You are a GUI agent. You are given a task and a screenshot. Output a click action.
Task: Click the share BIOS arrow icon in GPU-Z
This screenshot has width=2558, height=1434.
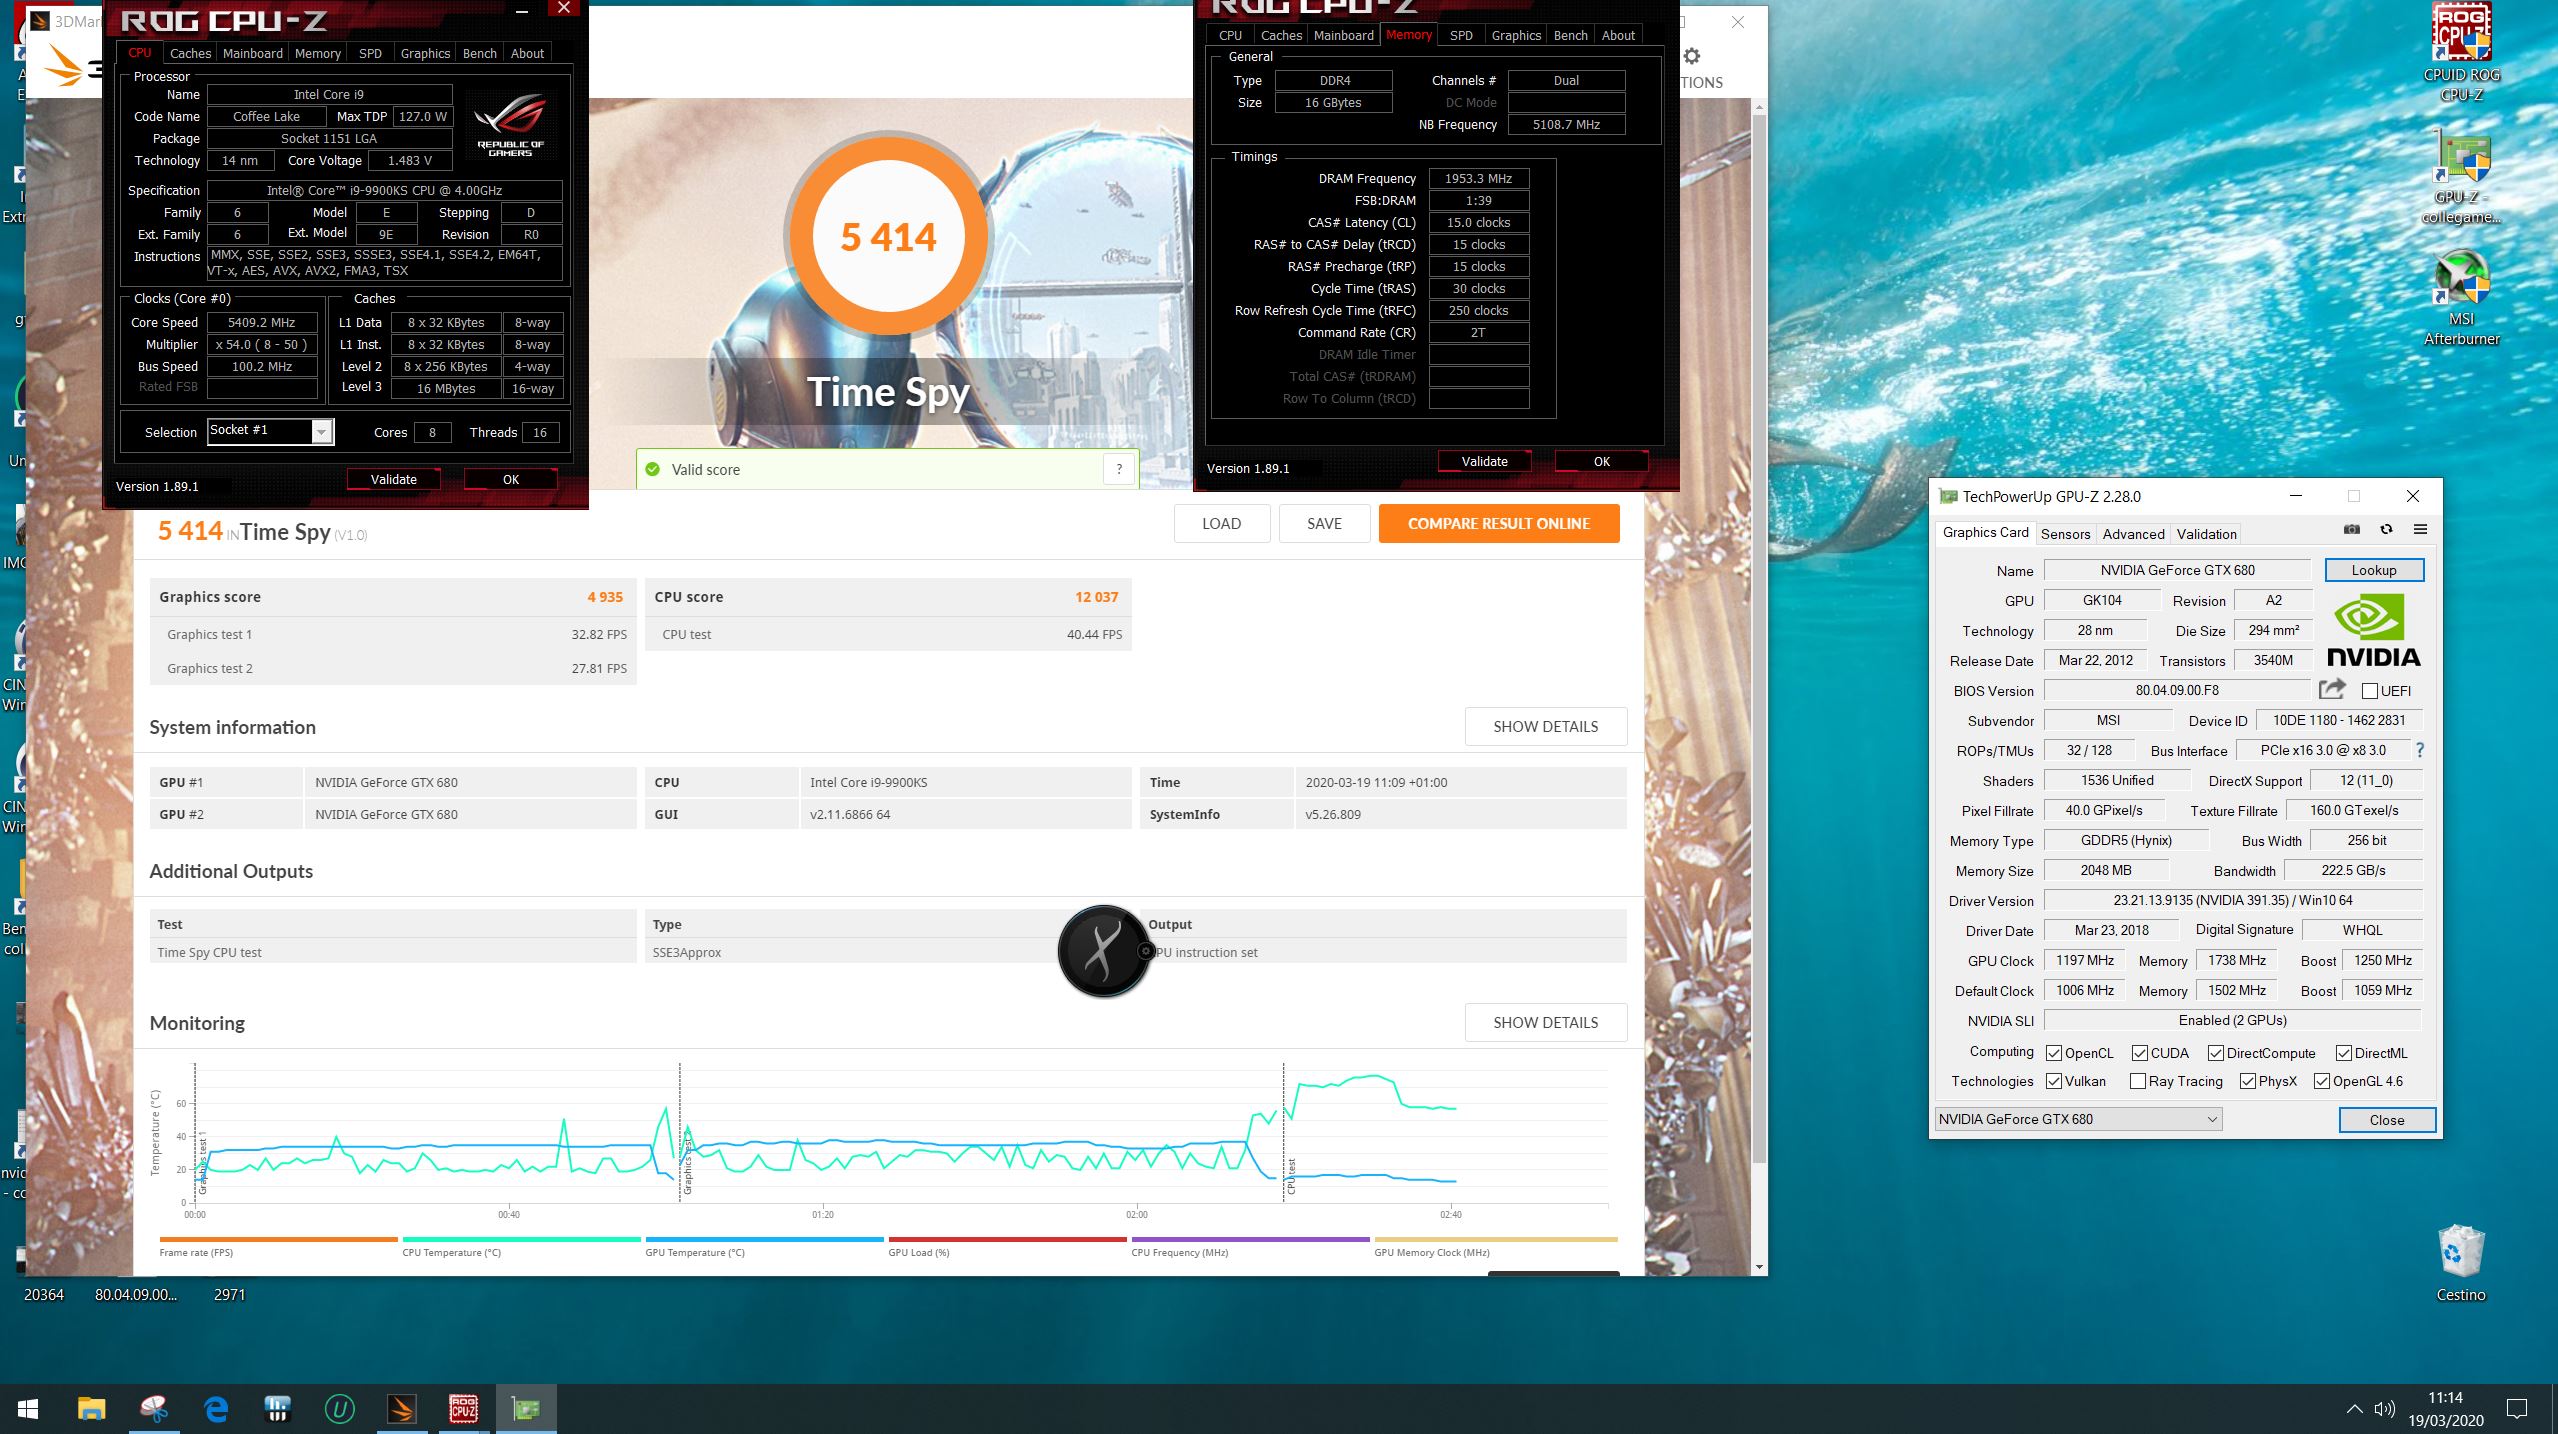[x=2332, y=689]
